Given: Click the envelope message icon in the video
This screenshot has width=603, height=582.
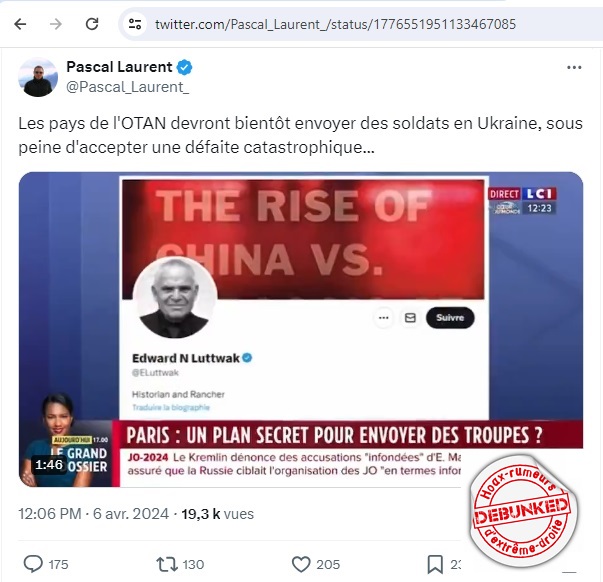Looking at the screenshot, I should tap(410, 318).
